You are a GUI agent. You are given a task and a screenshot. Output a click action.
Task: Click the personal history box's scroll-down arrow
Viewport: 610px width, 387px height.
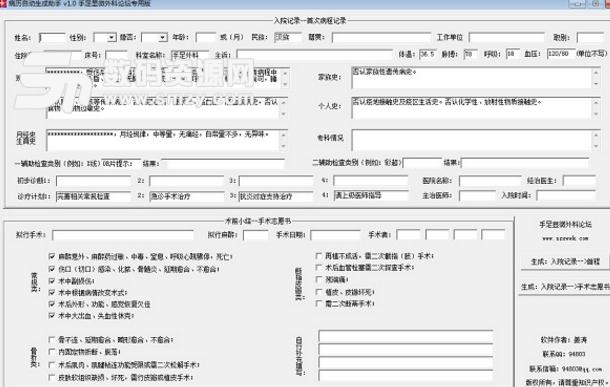[x=596, y=114]
